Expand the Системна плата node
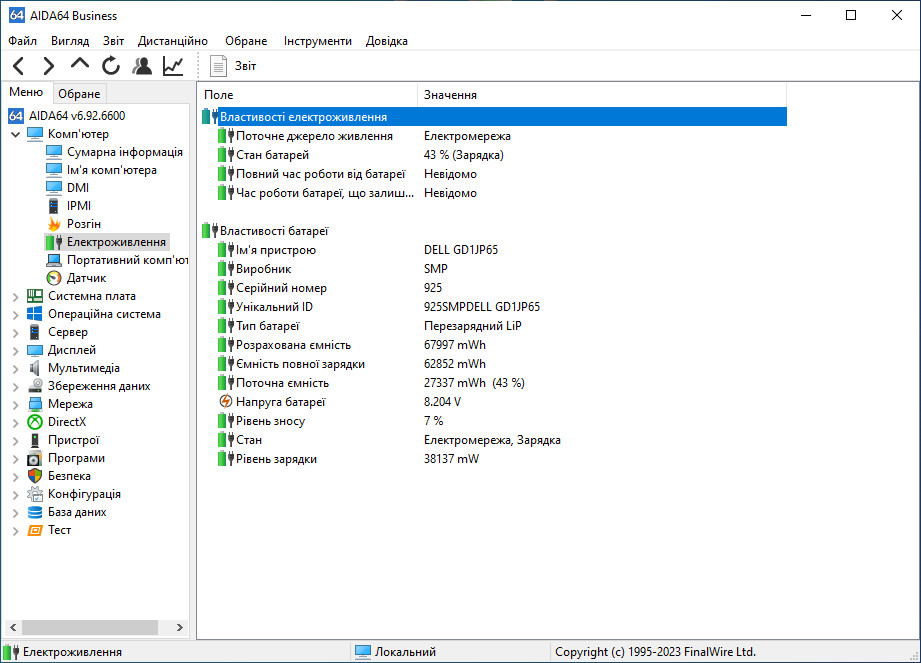This screenshot has height=663, width=921. [15, 296]
